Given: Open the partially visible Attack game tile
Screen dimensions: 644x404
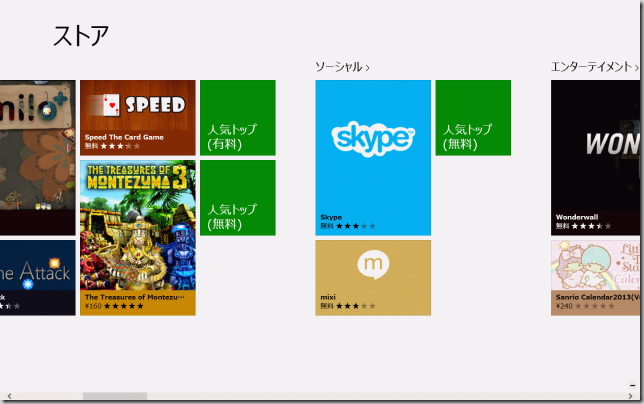Looking at the screenshot, I should point(37,277).
